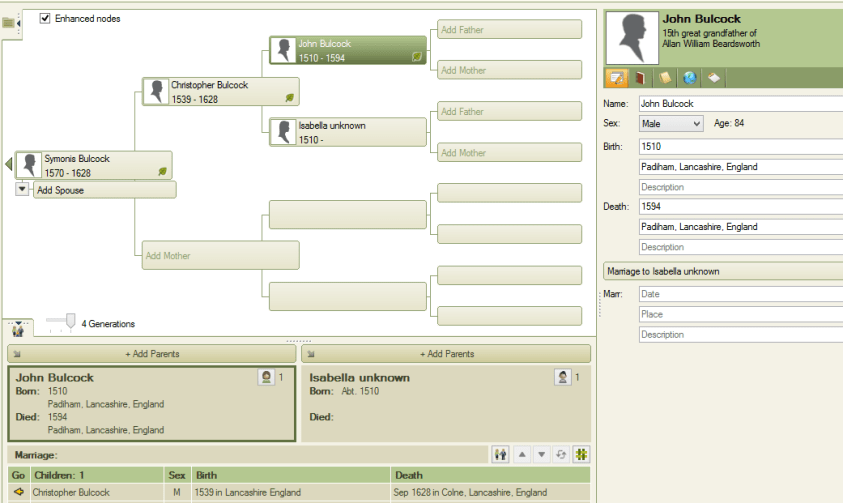Click the green leaf hint on Christopher Bulcock

coord(290,97)
